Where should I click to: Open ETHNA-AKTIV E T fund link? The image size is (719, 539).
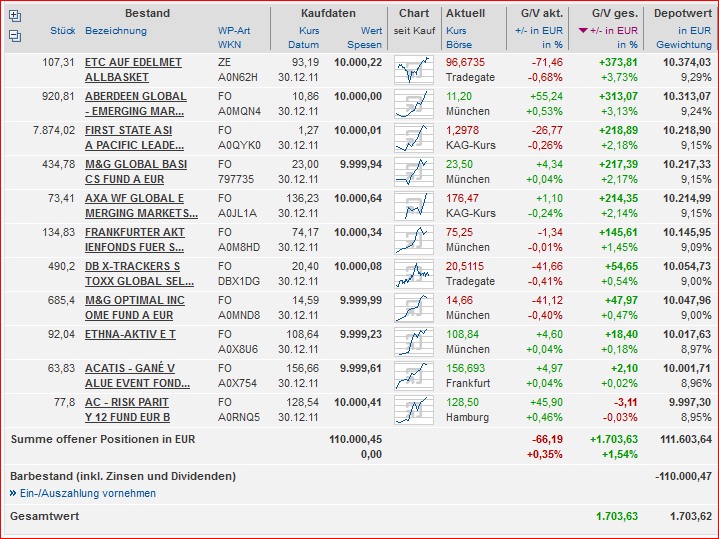130,334
